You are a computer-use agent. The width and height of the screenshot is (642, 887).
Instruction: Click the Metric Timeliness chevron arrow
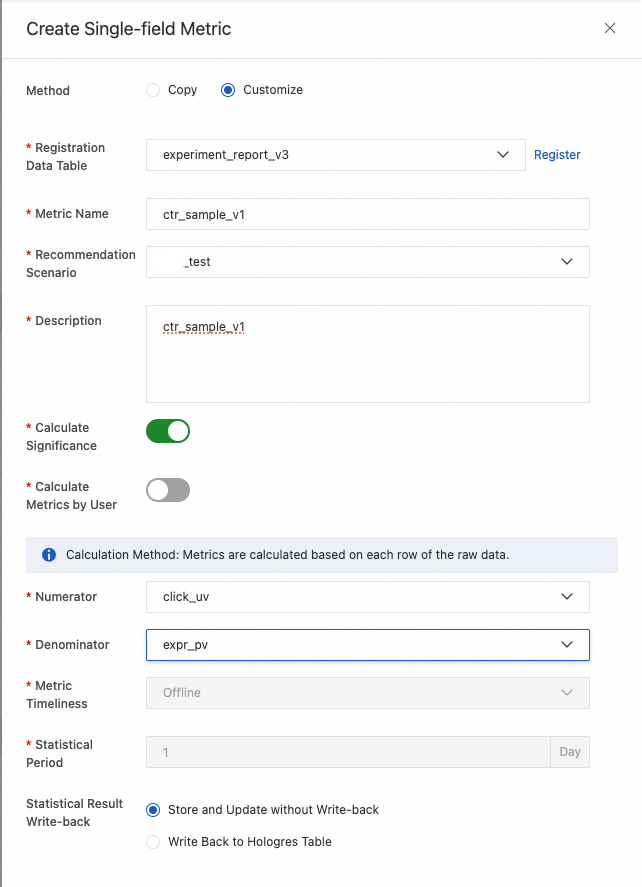[x=566, y=692]
